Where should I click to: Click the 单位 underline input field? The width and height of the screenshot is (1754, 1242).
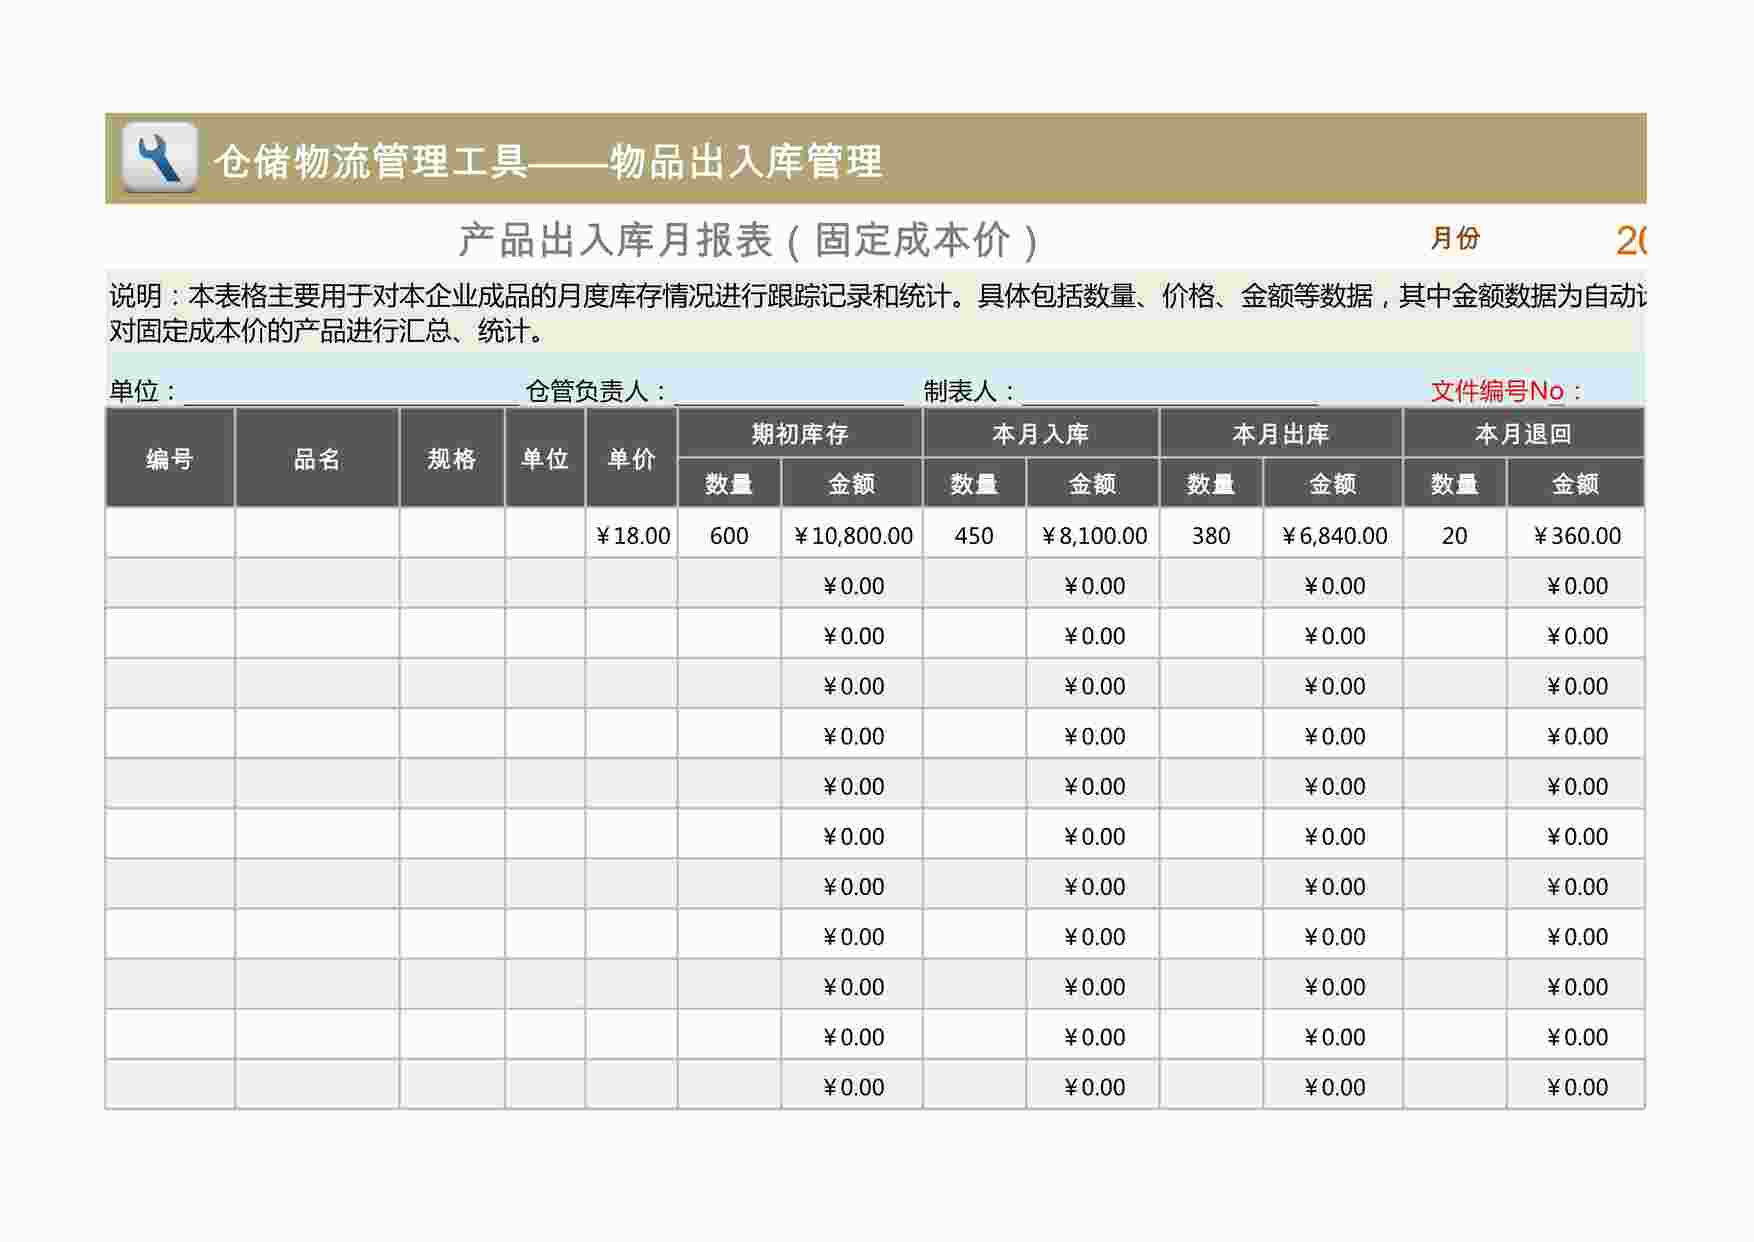point(350,391)
